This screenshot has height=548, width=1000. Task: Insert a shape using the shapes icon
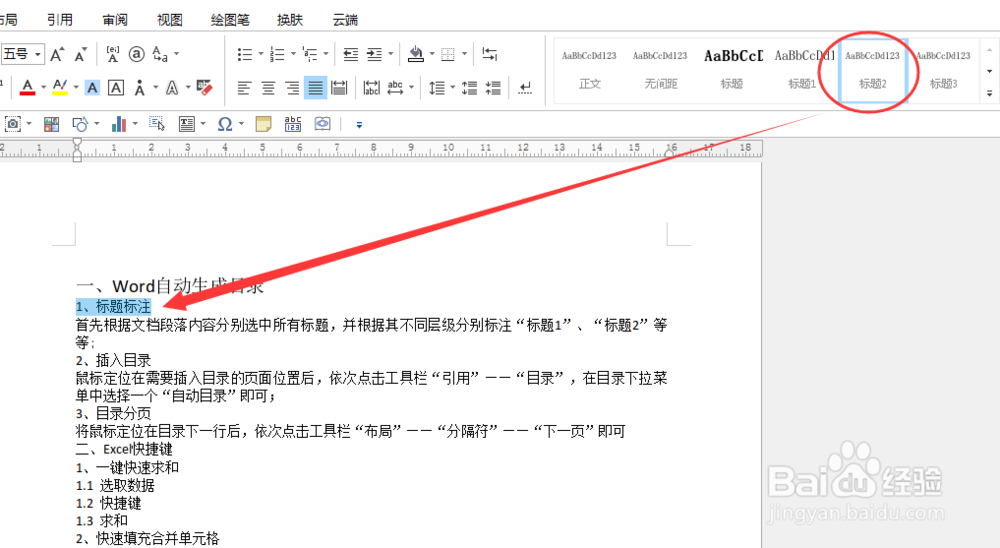pyautogui.click(x=80, y=124)
